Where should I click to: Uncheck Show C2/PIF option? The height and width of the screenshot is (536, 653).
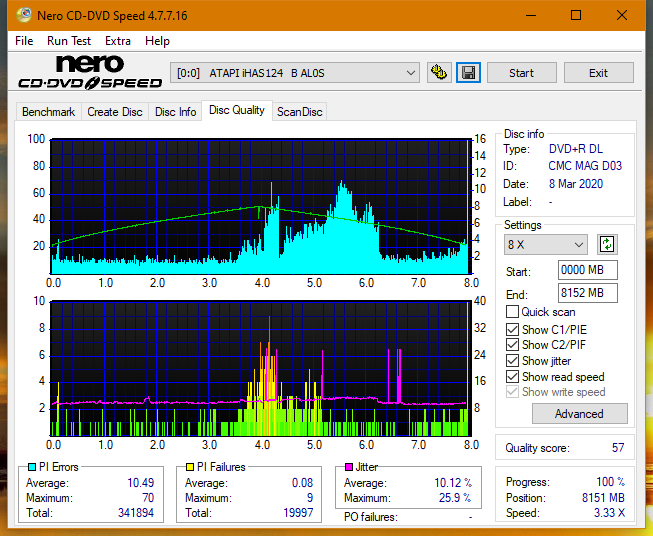[x=512, y=345]
